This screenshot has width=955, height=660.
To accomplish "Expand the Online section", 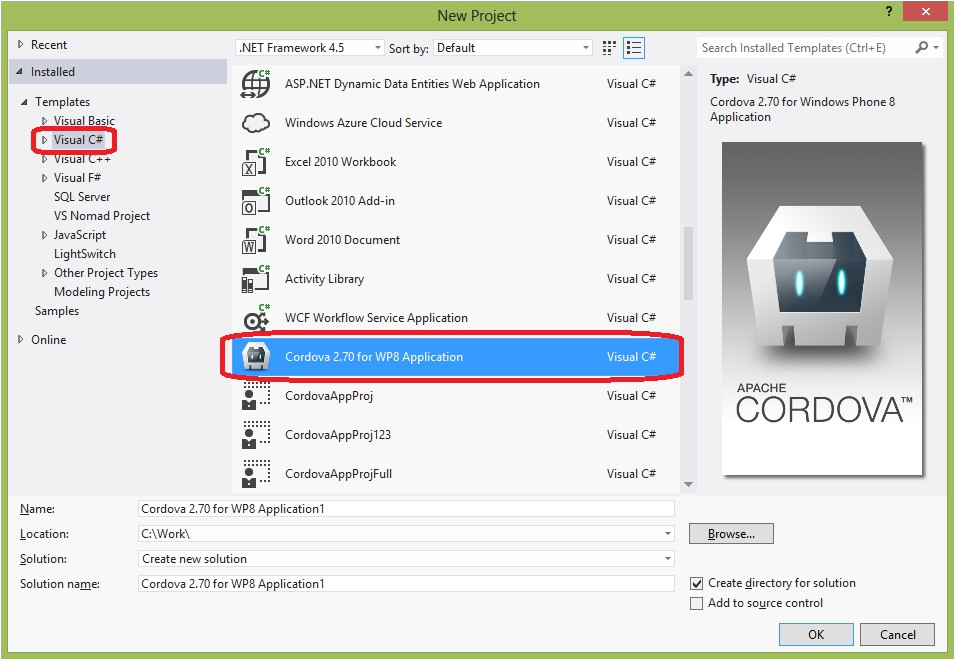I will pos(21,339).
